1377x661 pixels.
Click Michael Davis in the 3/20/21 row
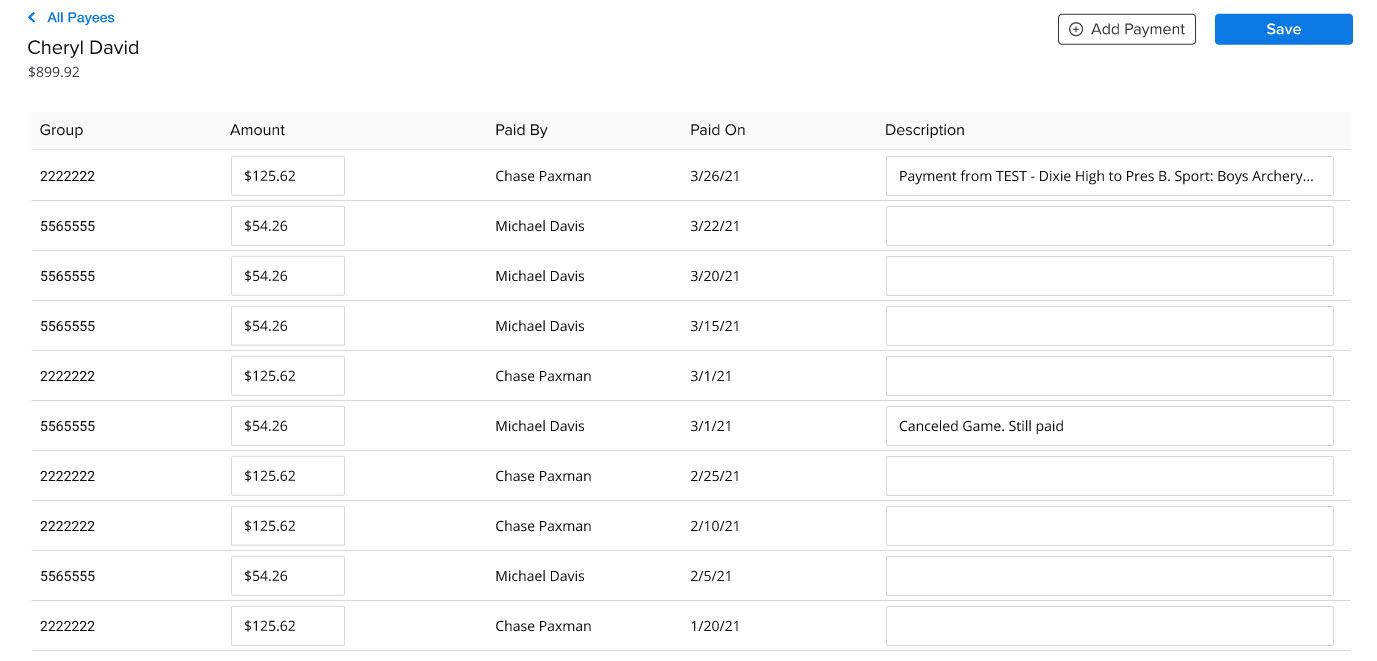(540, 276)
